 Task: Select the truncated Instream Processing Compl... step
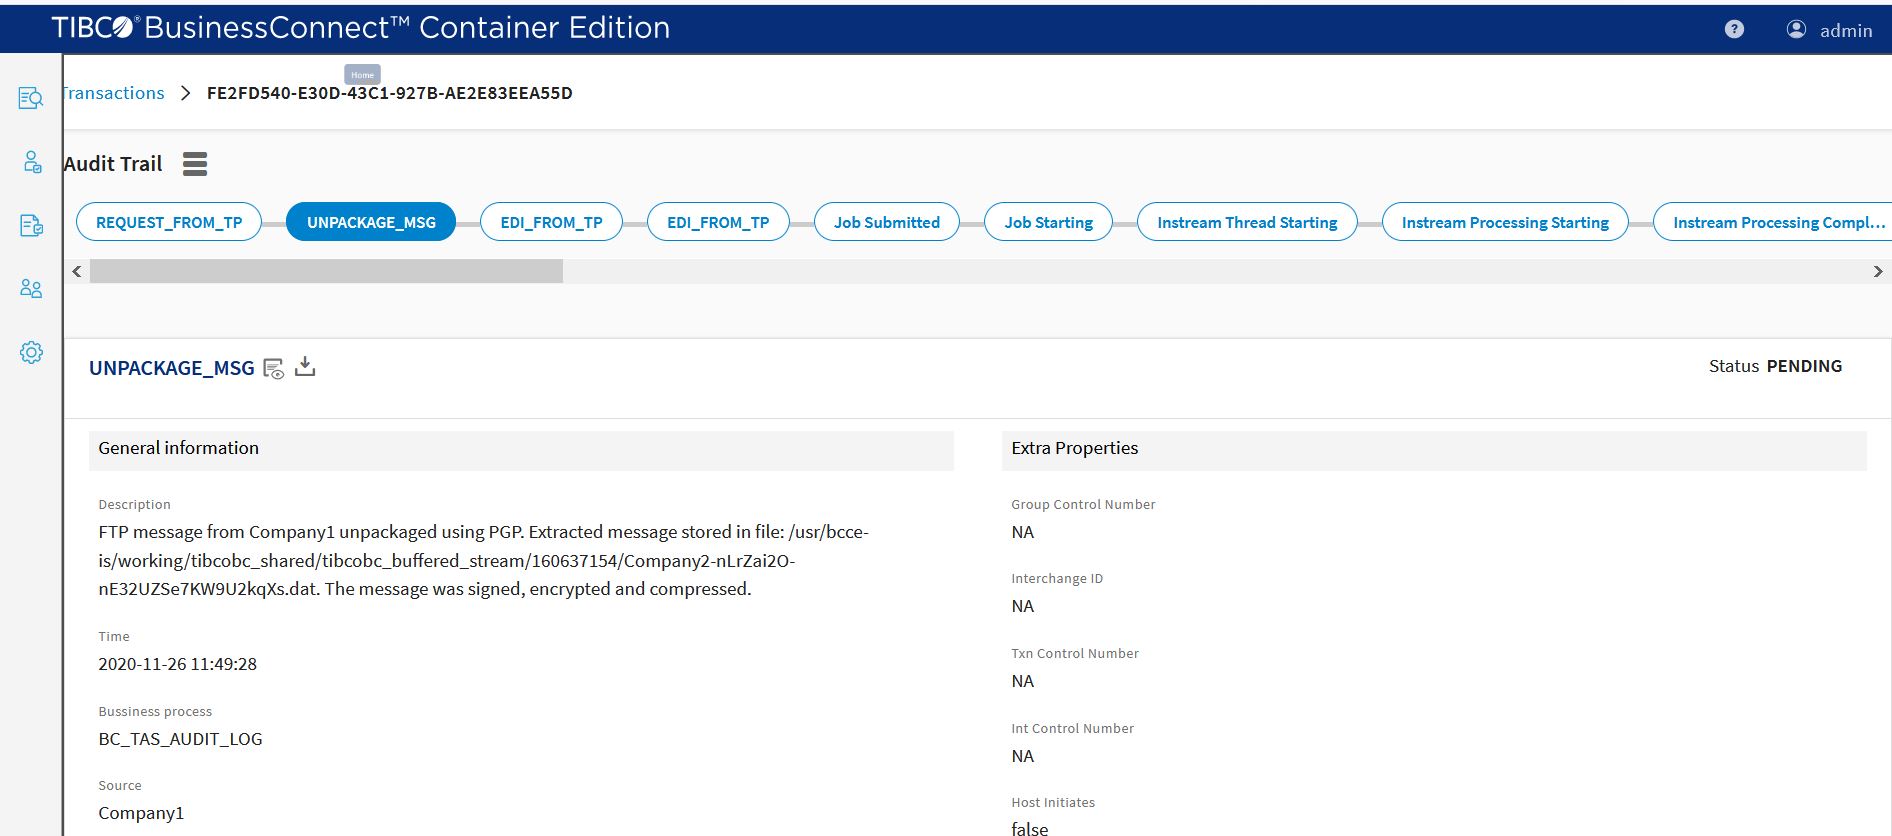tap(1772, 222)
